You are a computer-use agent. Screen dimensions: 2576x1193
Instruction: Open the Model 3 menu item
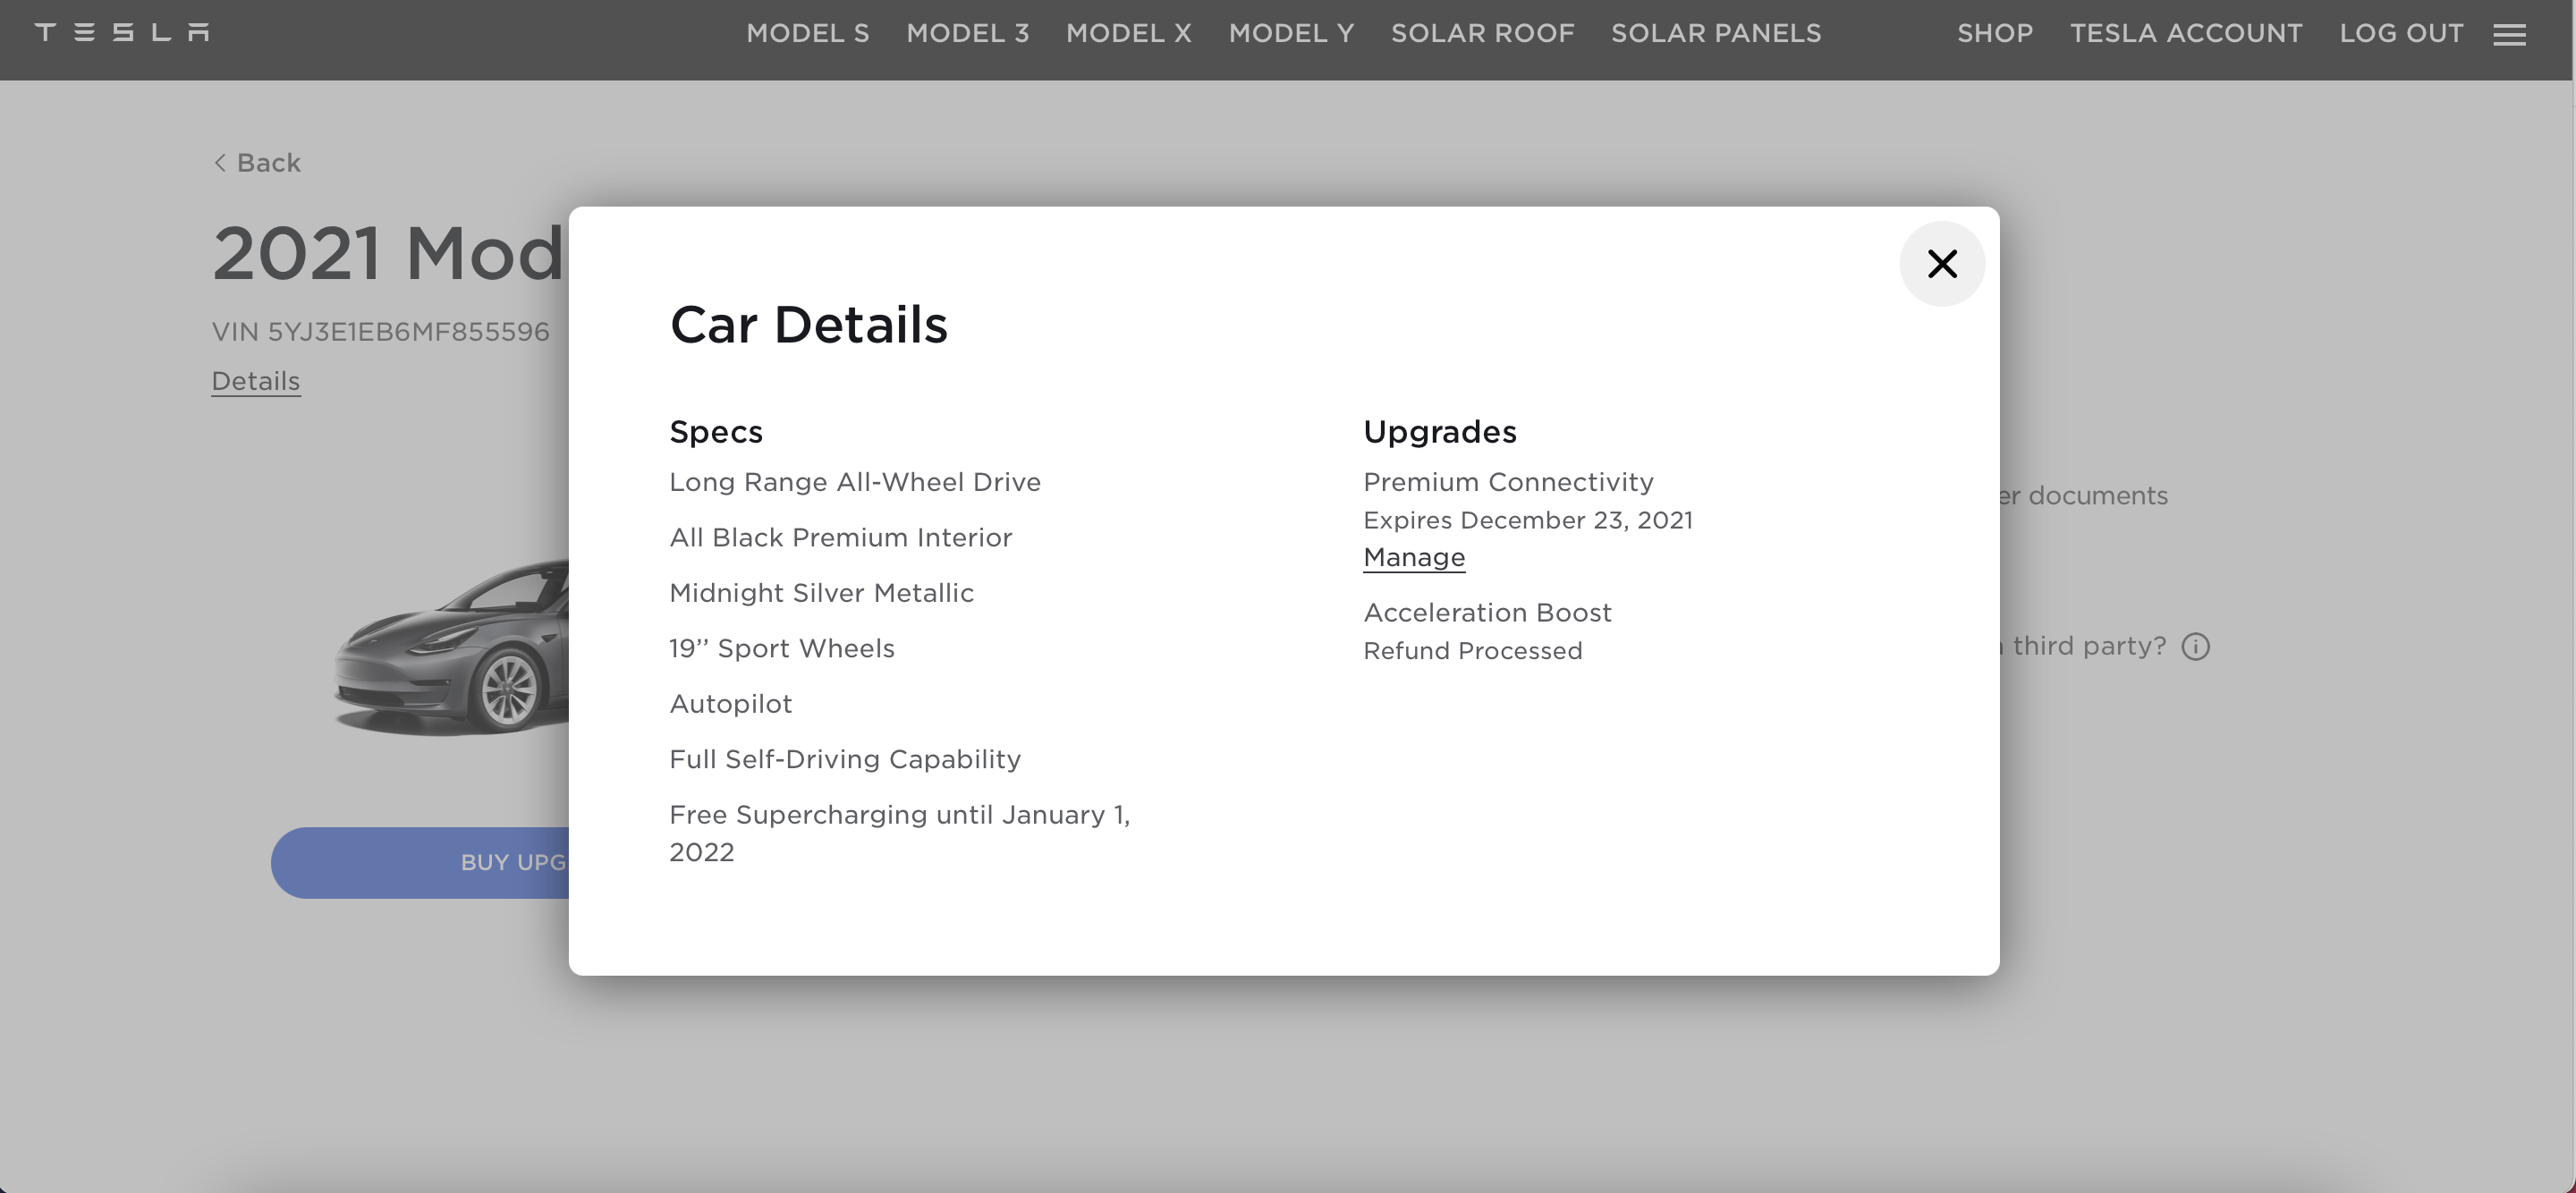[x=967, y=33]
